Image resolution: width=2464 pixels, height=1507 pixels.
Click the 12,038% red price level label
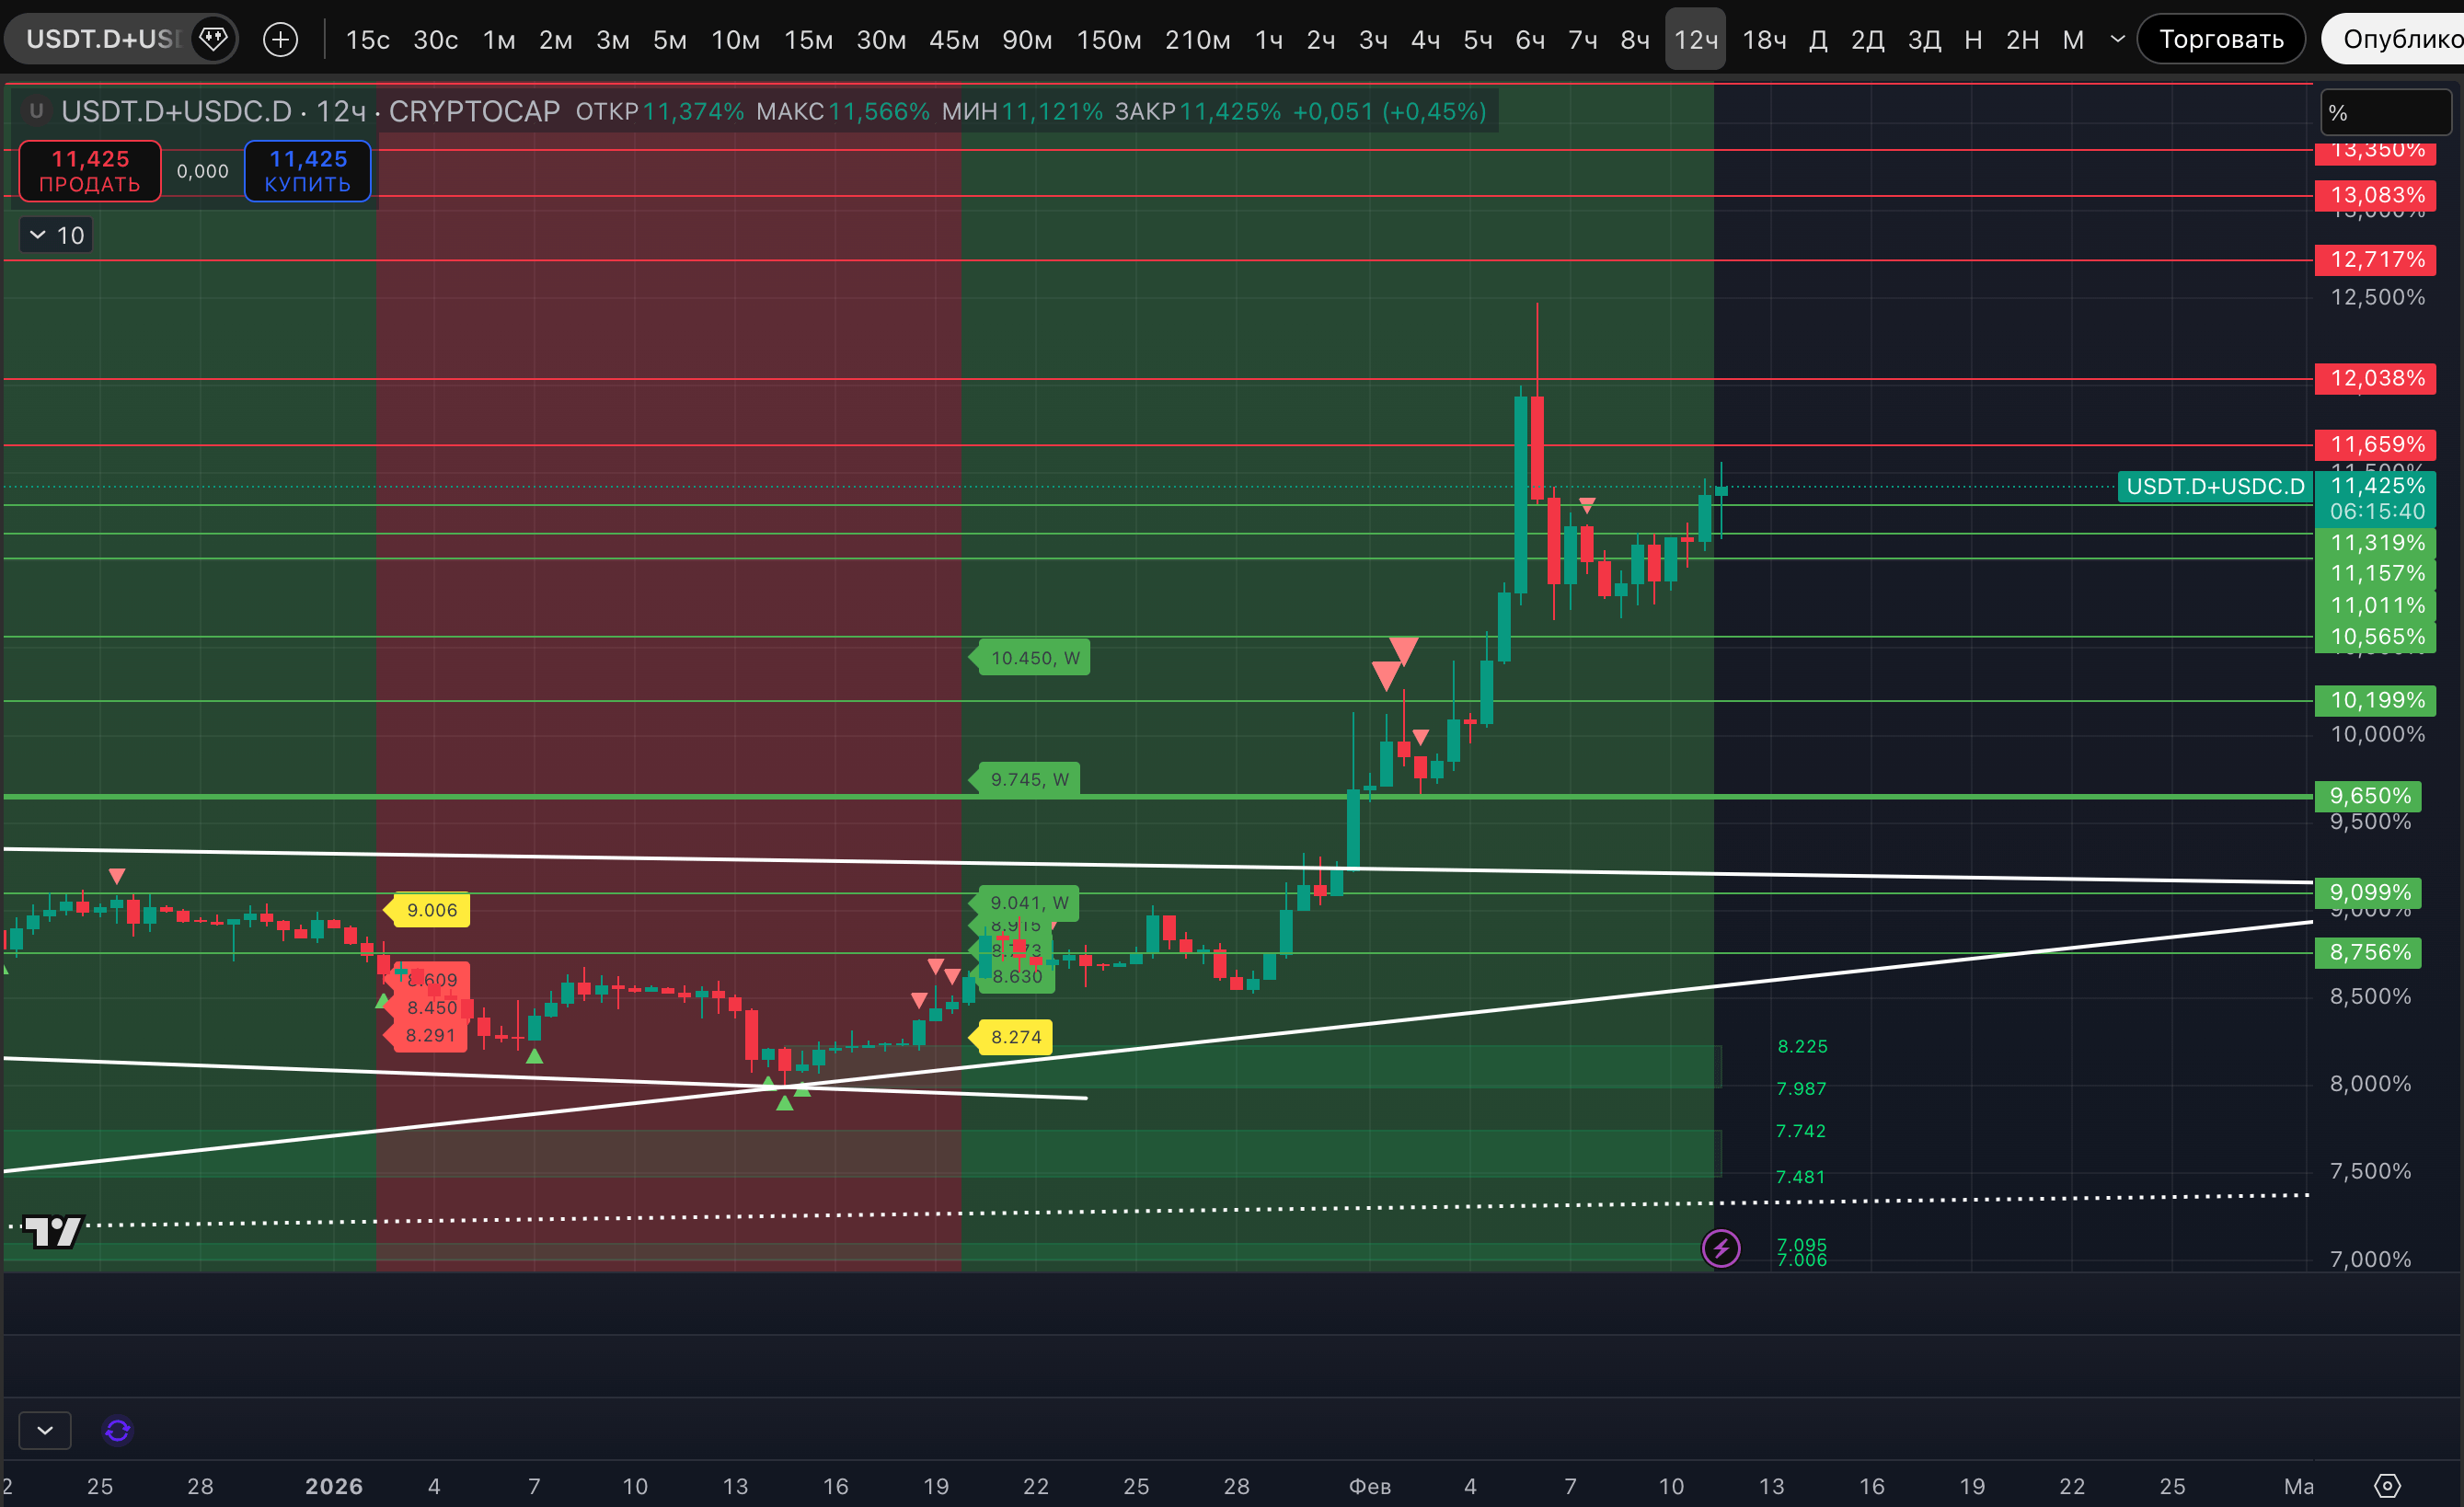point(2376,378)
